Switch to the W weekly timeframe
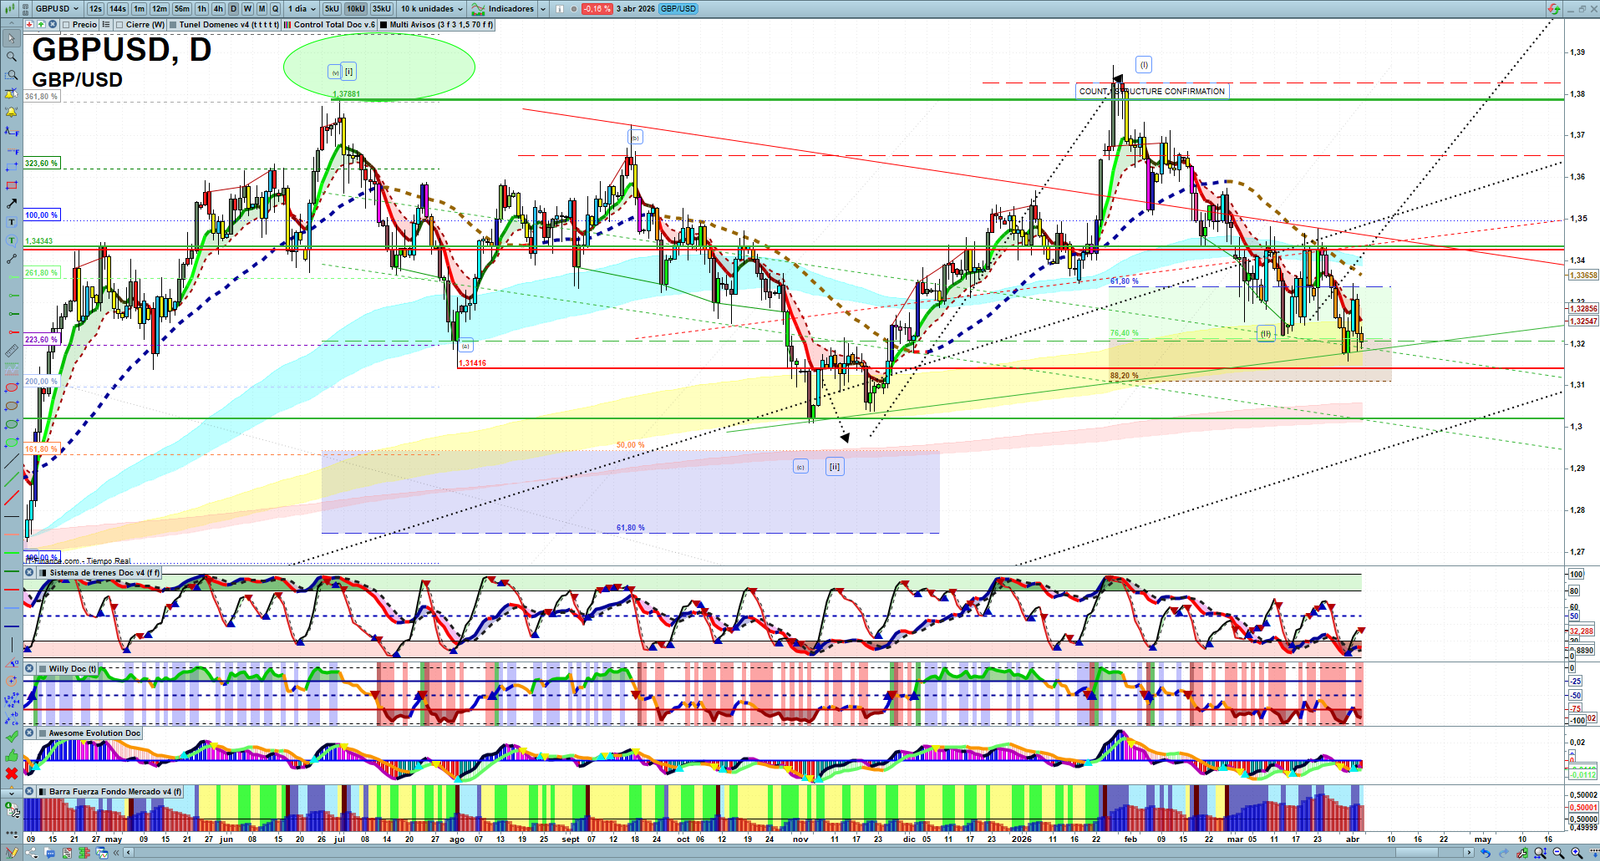The width and height of the screenshot is (1600, 861). tap(248, 8)
